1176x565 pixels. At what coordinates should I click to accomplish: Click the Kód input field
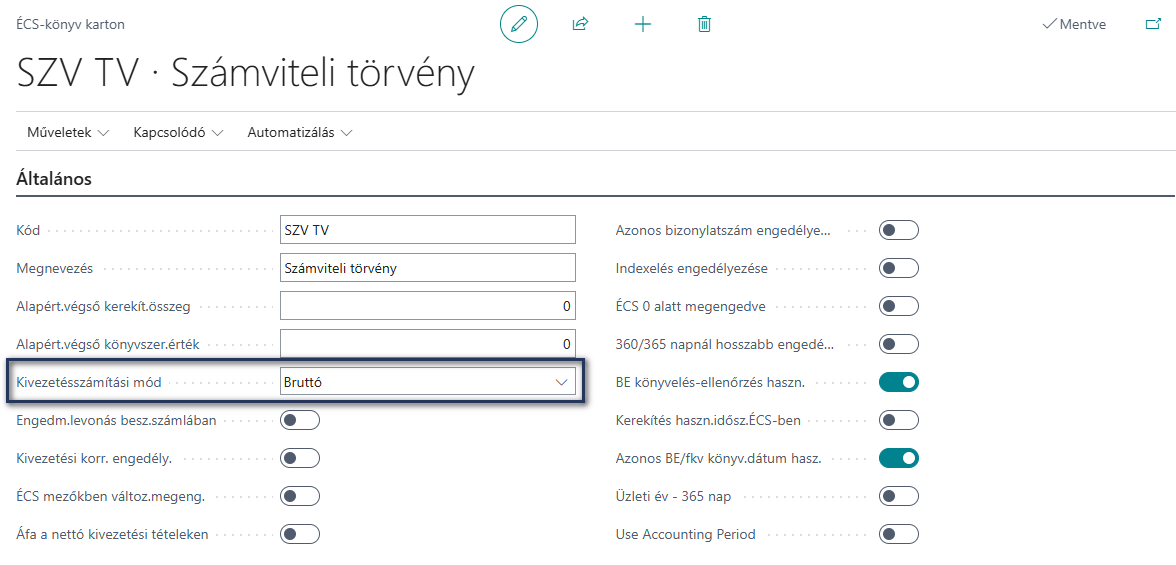pyautogui.click(x=428, y=230)
